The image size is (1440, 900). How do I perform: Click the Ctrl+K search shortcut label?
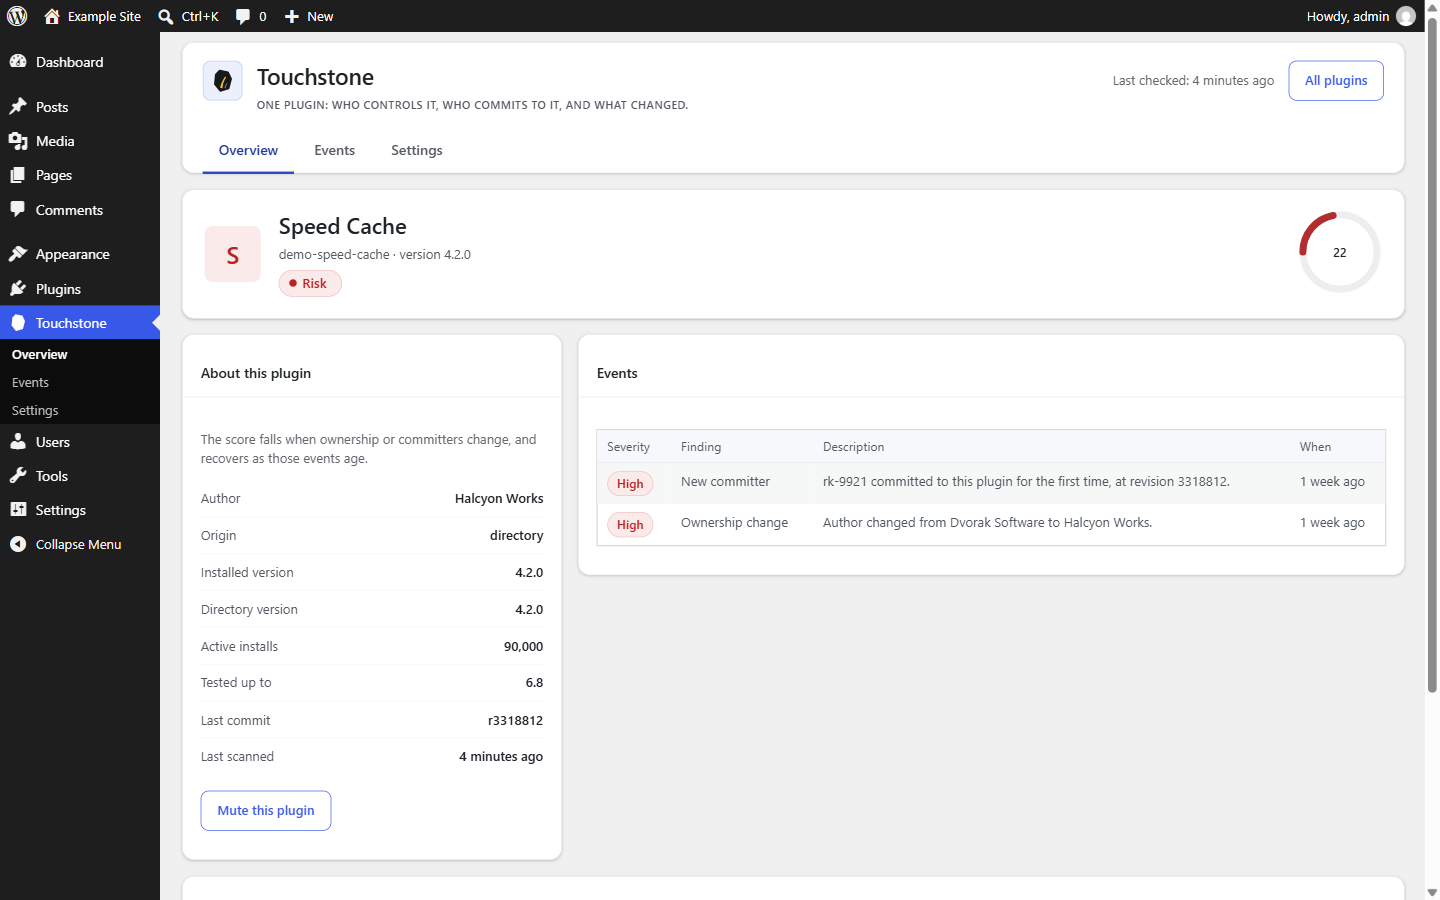pyautogui.click(x=200, y=16)
